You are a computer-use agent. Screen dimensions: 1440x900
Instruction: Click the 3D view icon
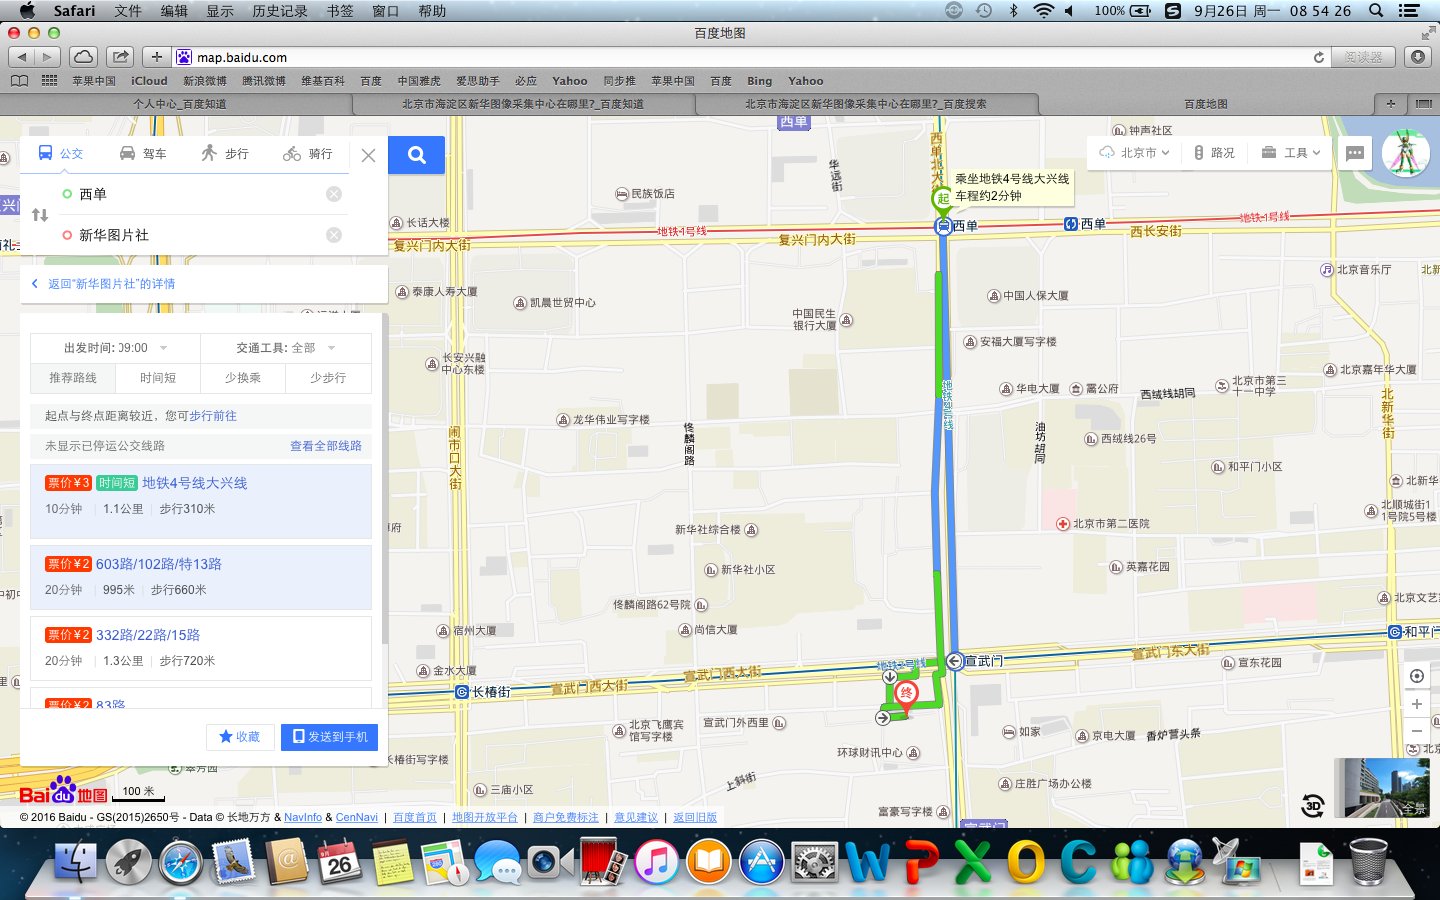tap(1312, 804)
